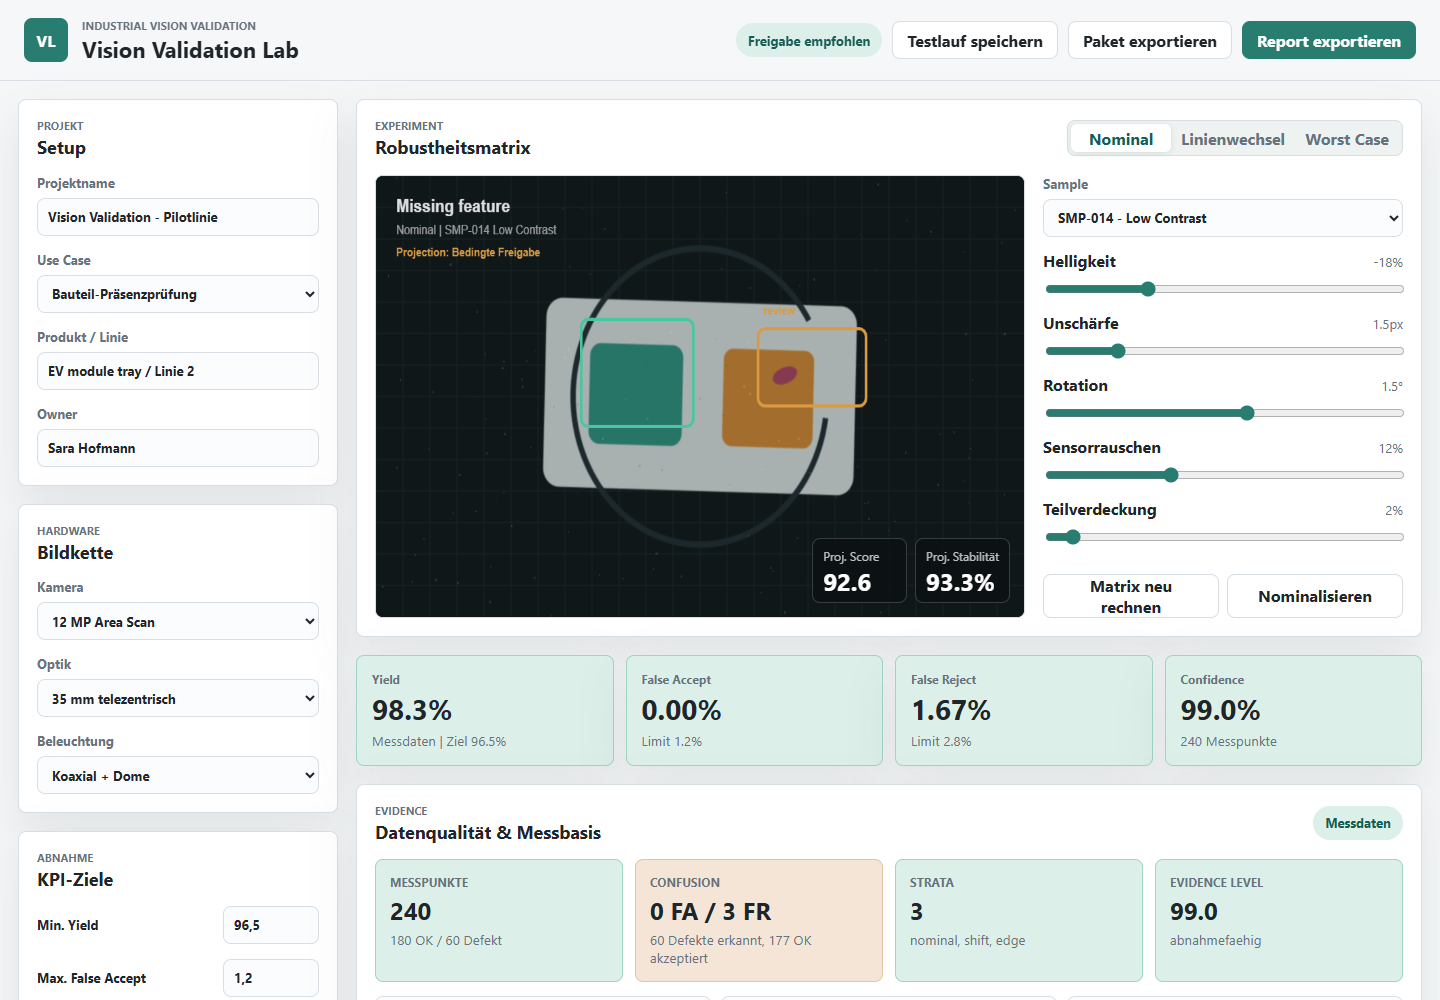Screen dimensions: 1440x1000
Task: Click the Proj. Score 92.6 readout
Action: click(x=860, y=570)
